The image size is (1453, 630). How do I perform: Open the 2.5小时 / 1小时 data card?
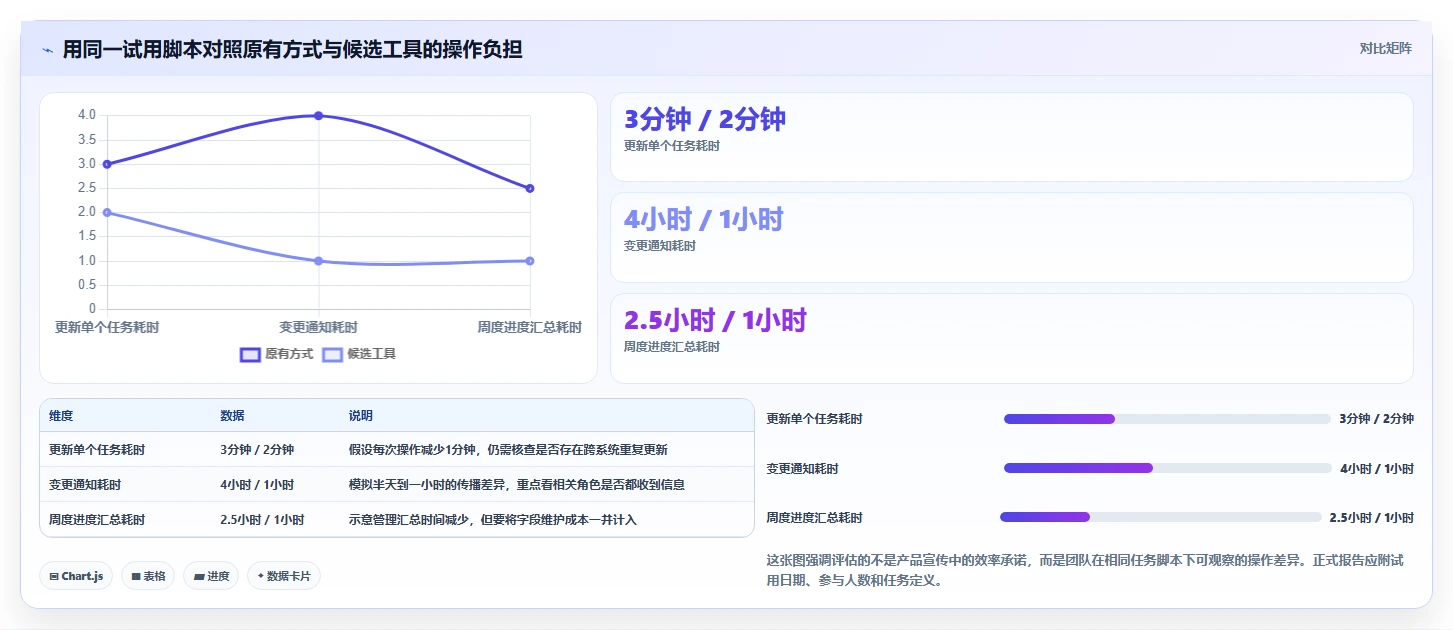(x=1011, y=338)
